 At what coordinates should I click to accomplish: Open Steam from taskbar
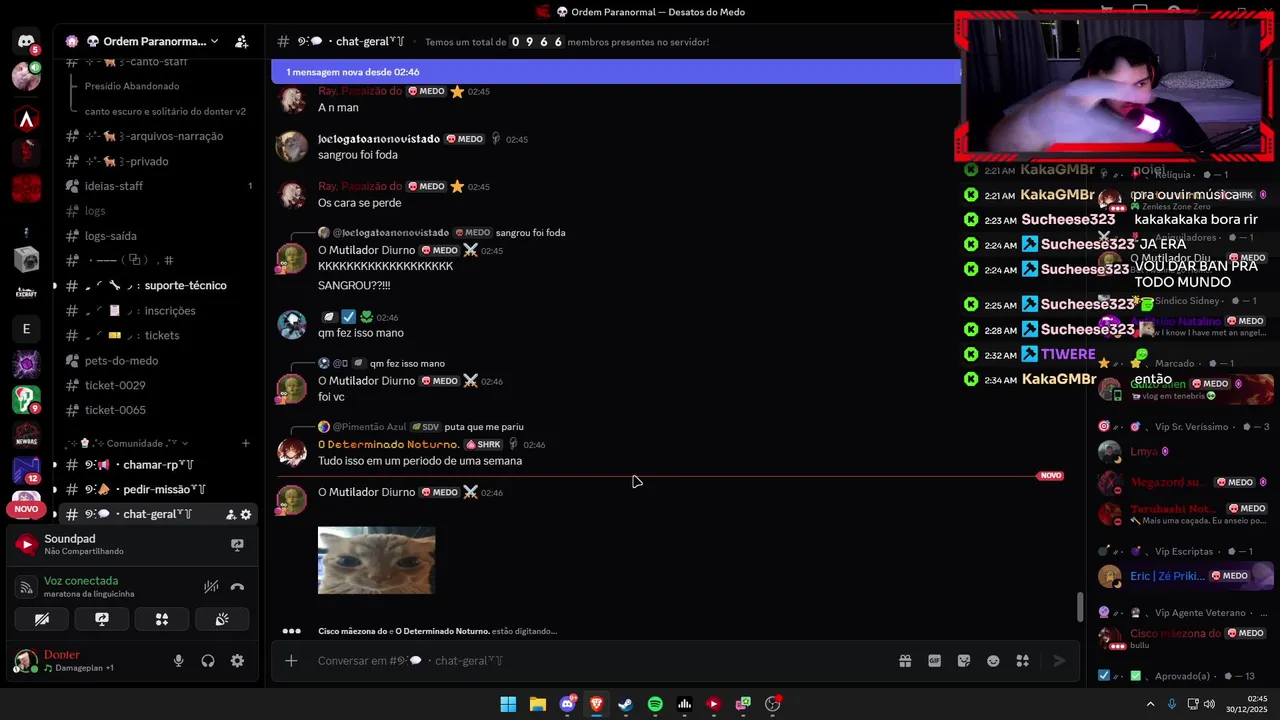(x=626, y=704)
